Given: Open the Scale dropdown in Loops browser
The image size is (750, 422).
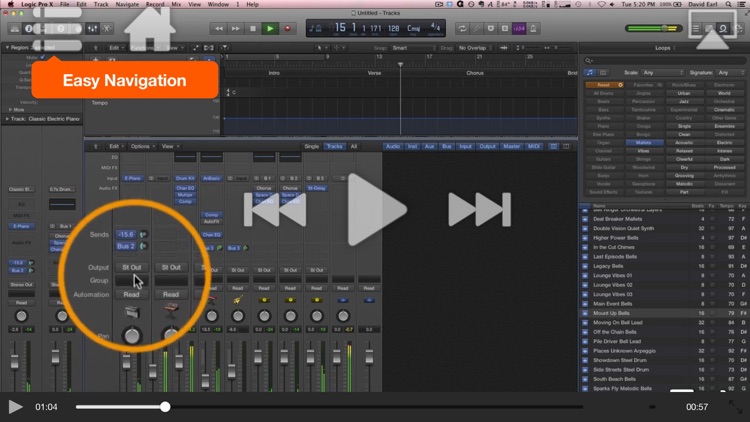Looking at the screenshot, I should (663, 73).
